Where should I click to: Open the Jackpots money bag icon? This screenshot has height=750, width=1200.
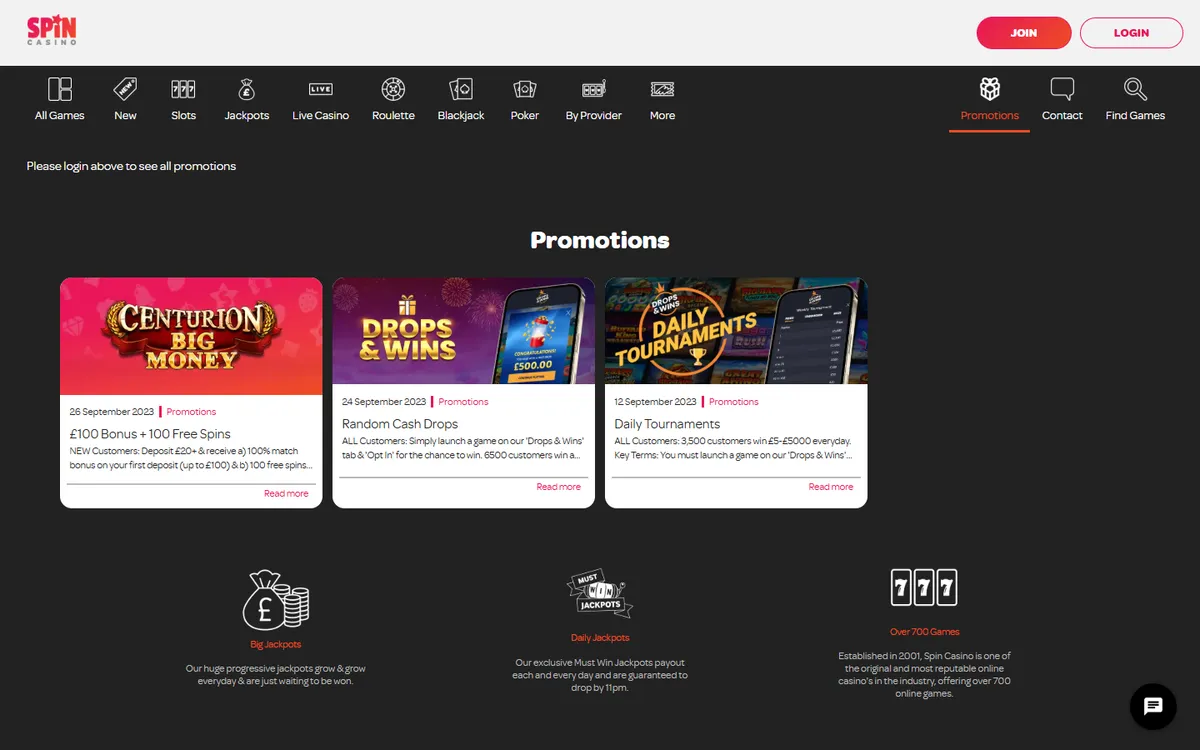247,89
